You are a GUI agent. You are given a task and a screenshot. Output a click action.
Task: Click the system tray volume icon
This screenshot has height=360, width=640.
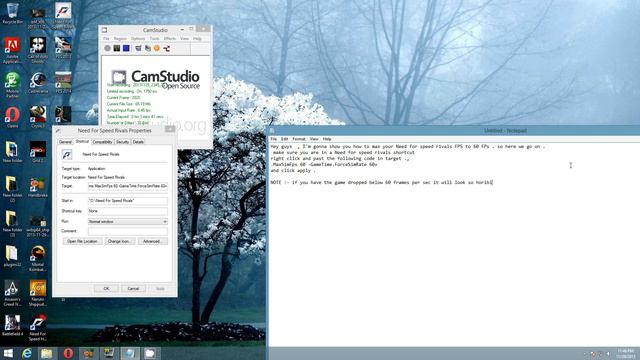click(x=608, y=354)
